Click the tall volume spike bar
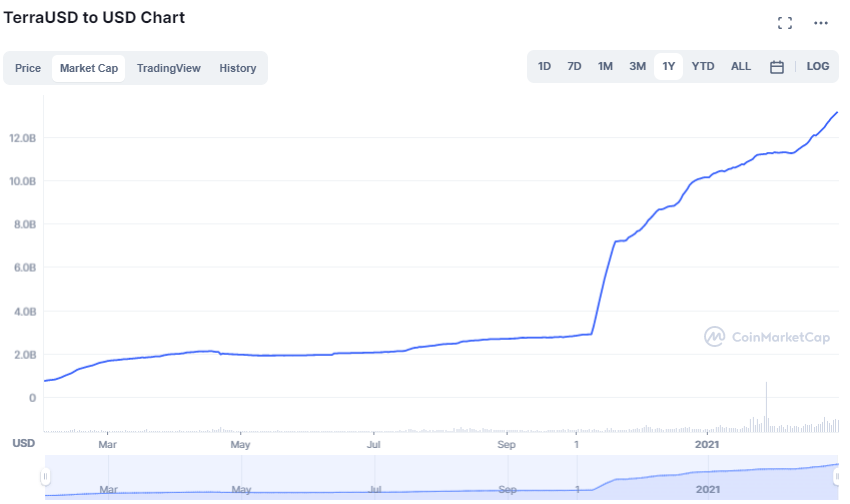850x504 pixels. tap(767, 406)
